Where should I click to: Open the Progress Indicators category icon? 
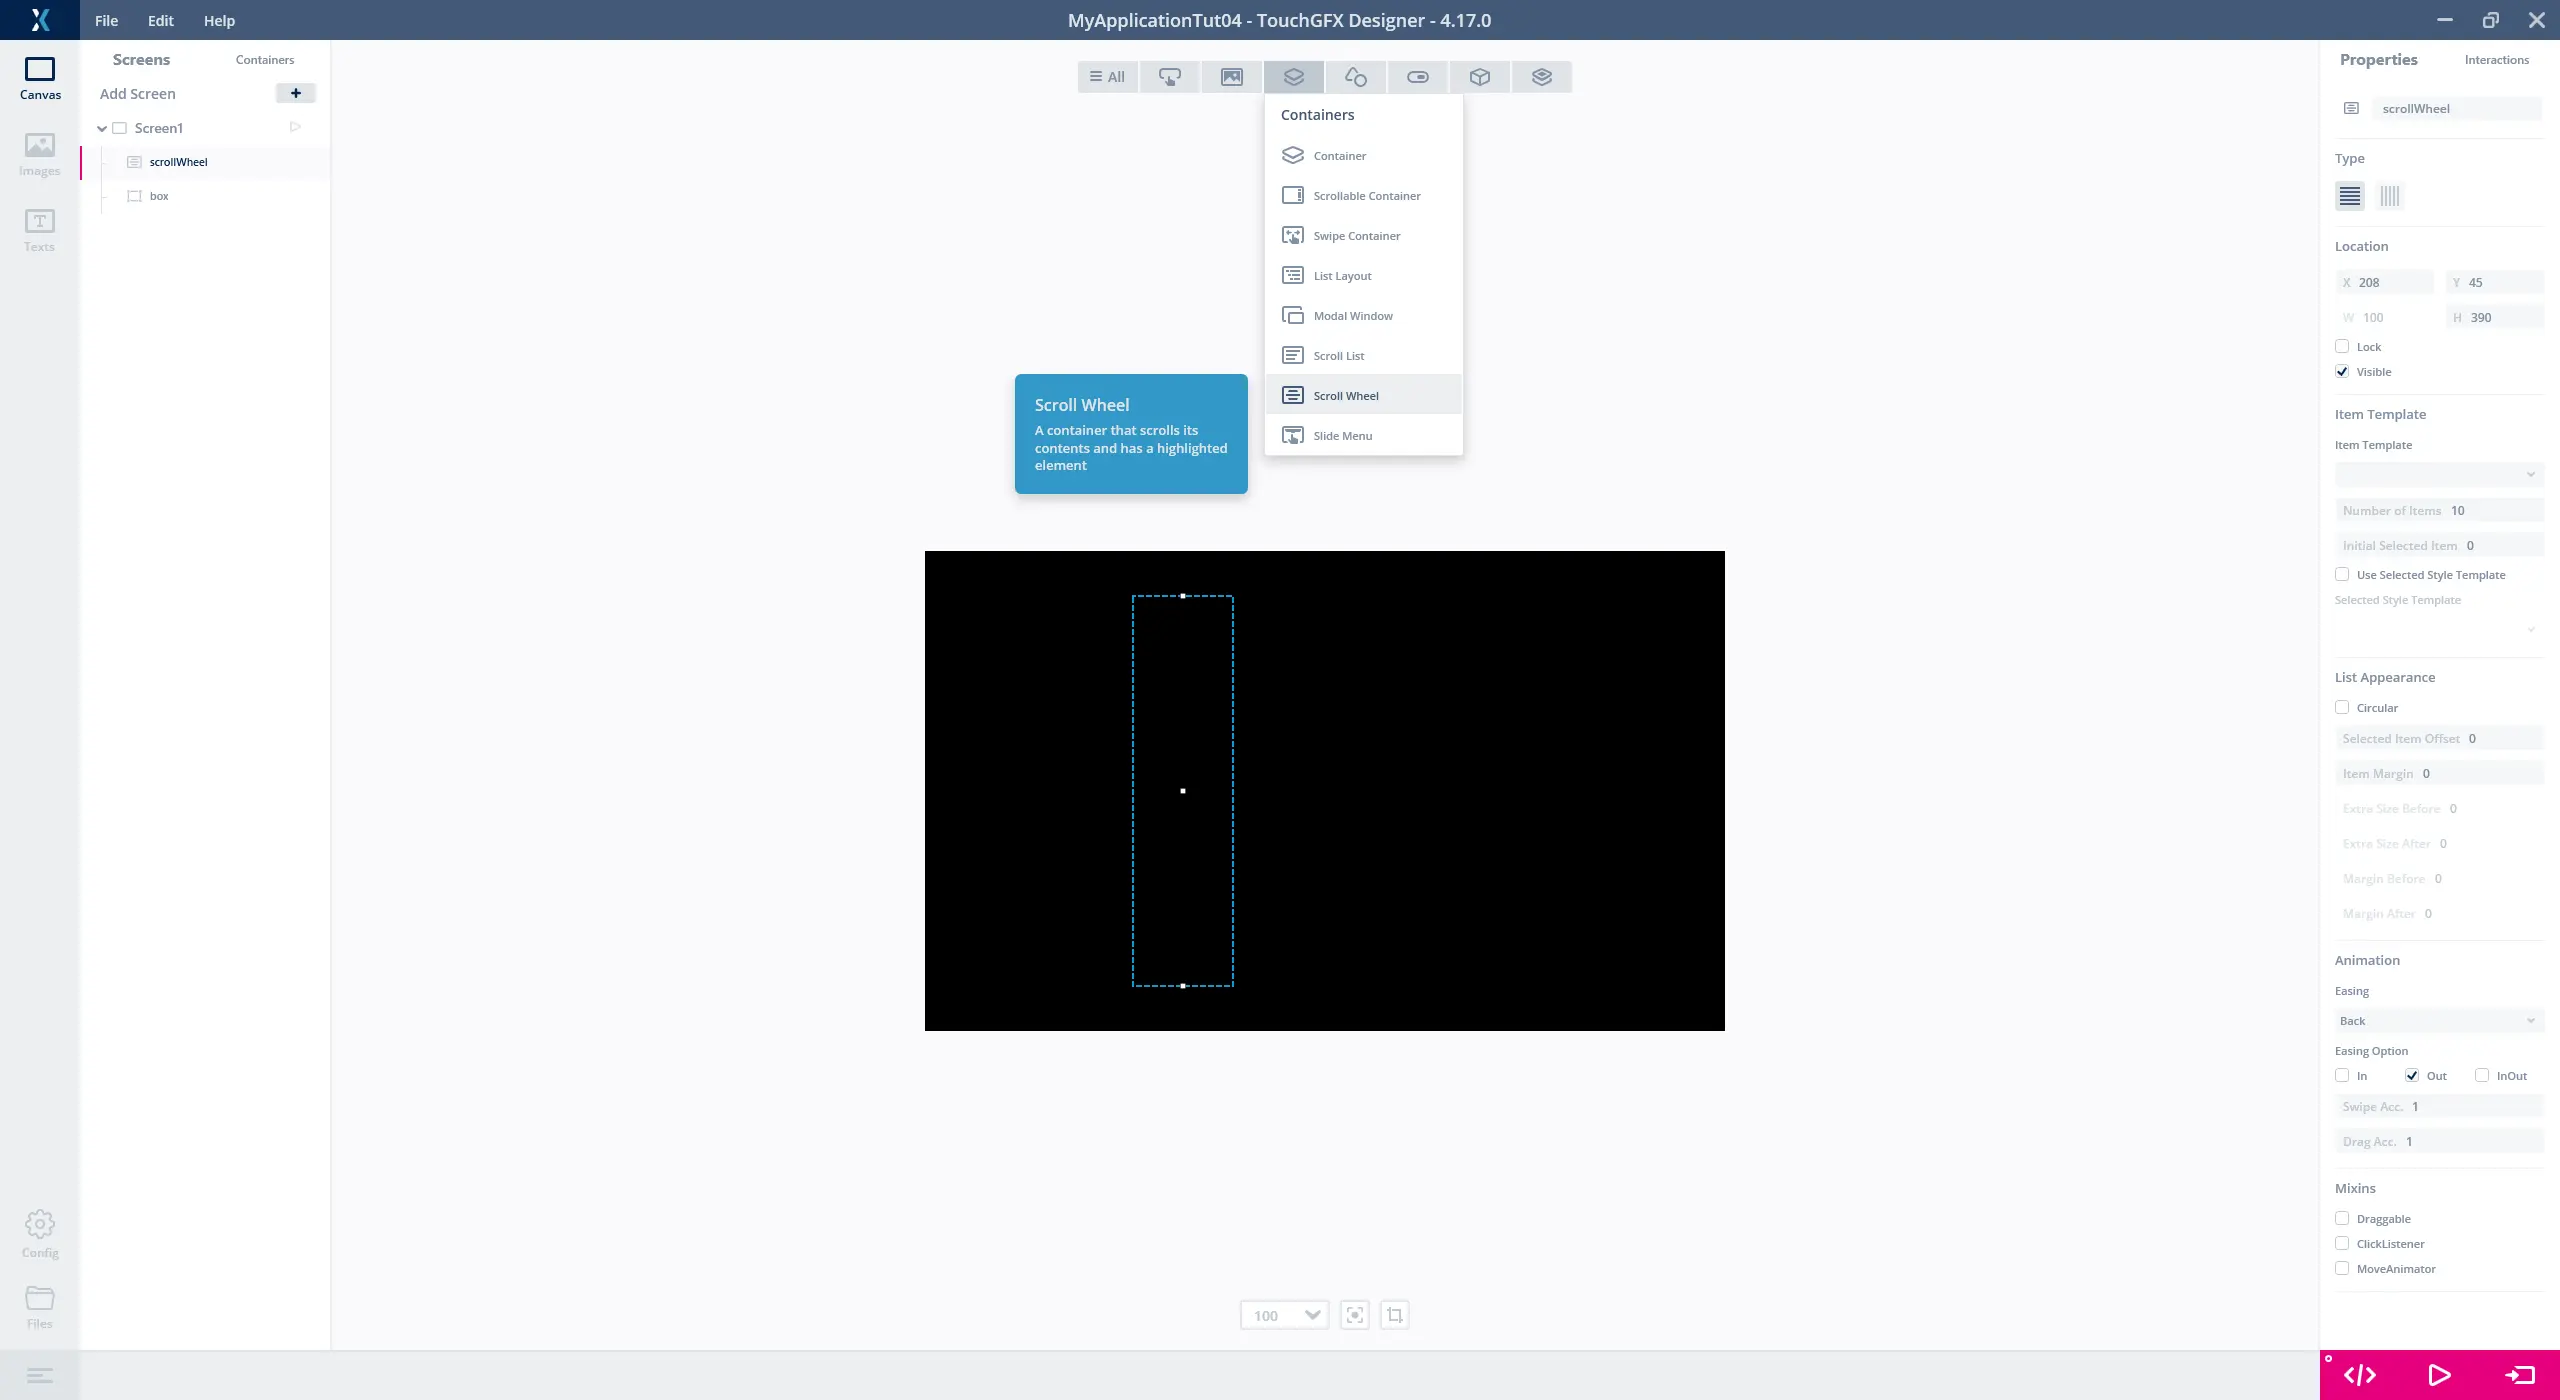[1417, 77]
